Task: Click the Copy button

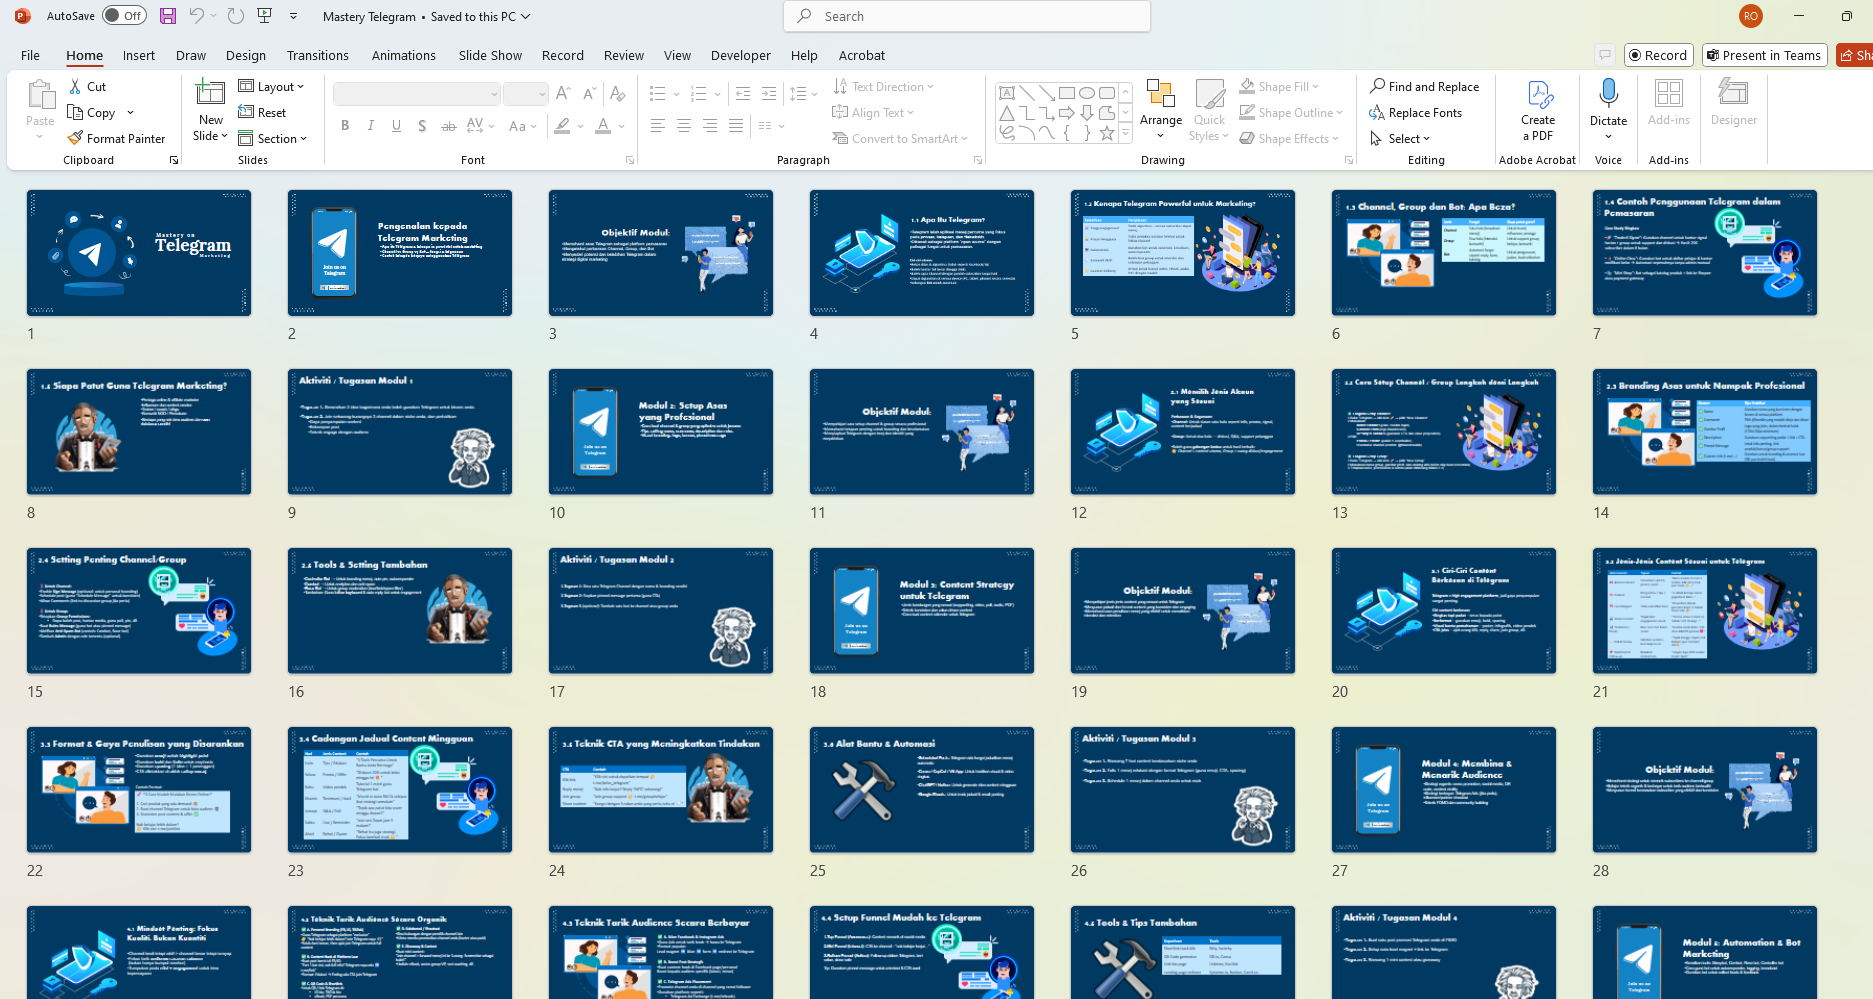Action: [x=91, y=113]
